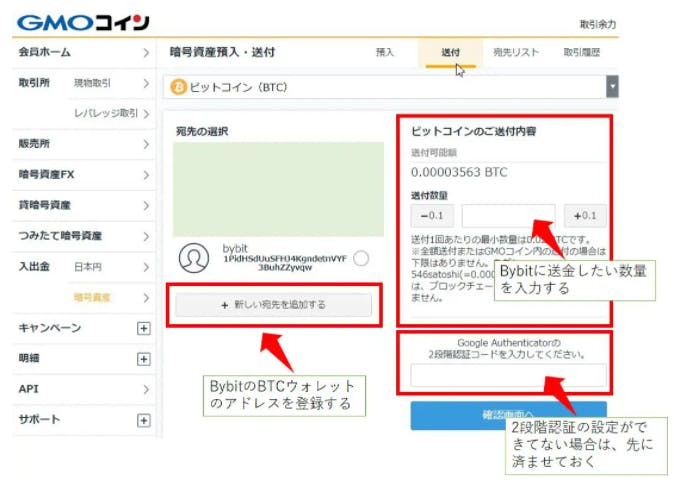
Task: Expand キャンペーン with the plus icon
Action: click(x=143, y=328)
